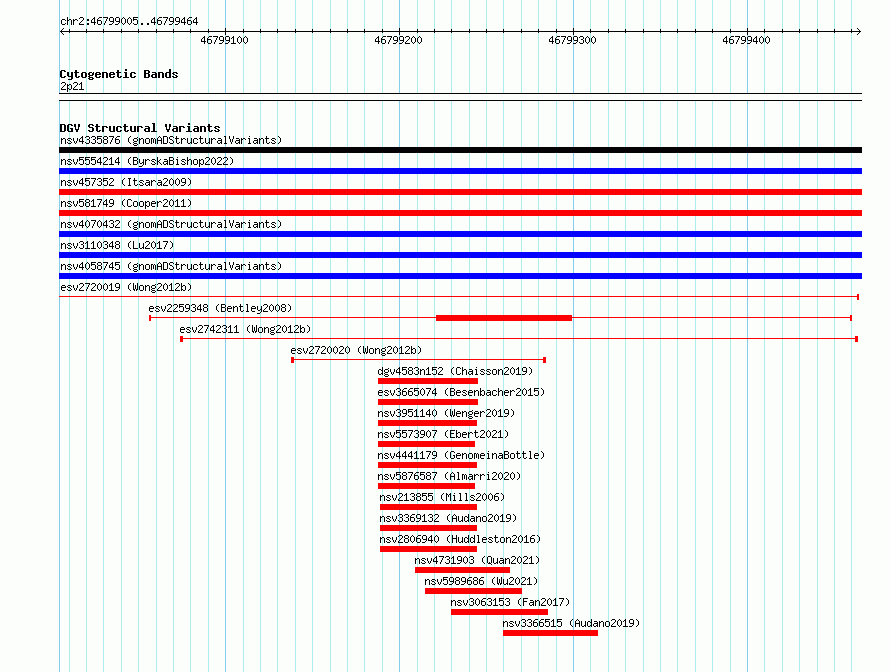Click the blue nsv5554214 variant bar
This screenshot has height=672, width=890.
coord(460,171)
